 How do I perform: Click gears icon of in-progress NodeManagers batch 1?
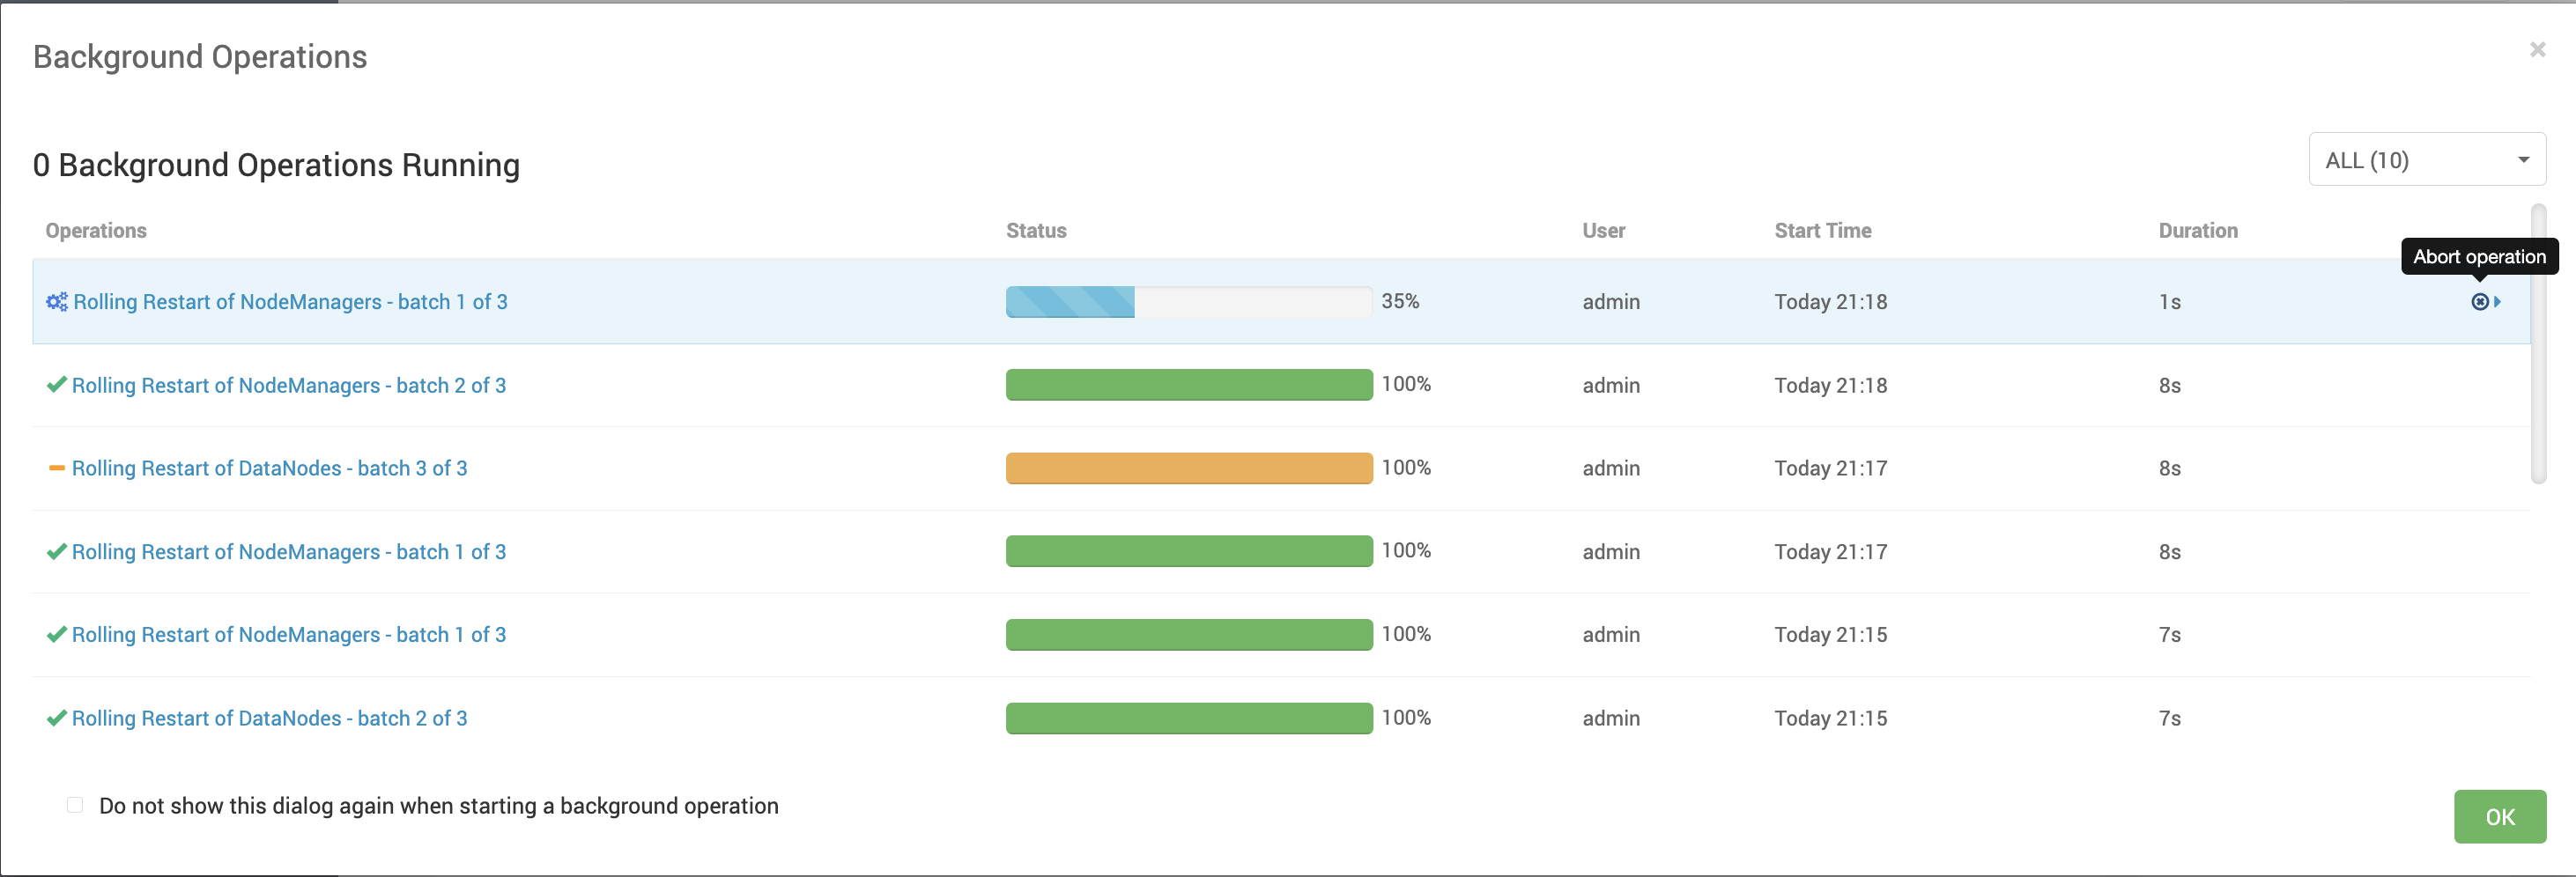click(57, 302)
